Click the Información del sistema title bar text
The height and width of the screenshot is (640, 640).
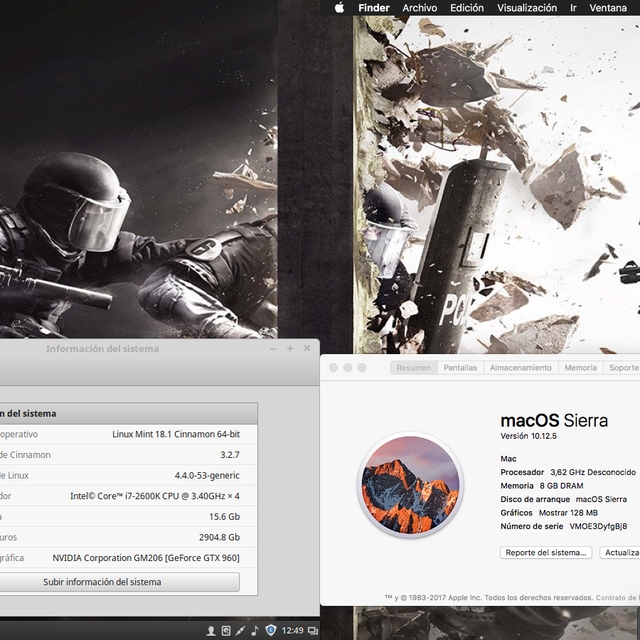102,349
